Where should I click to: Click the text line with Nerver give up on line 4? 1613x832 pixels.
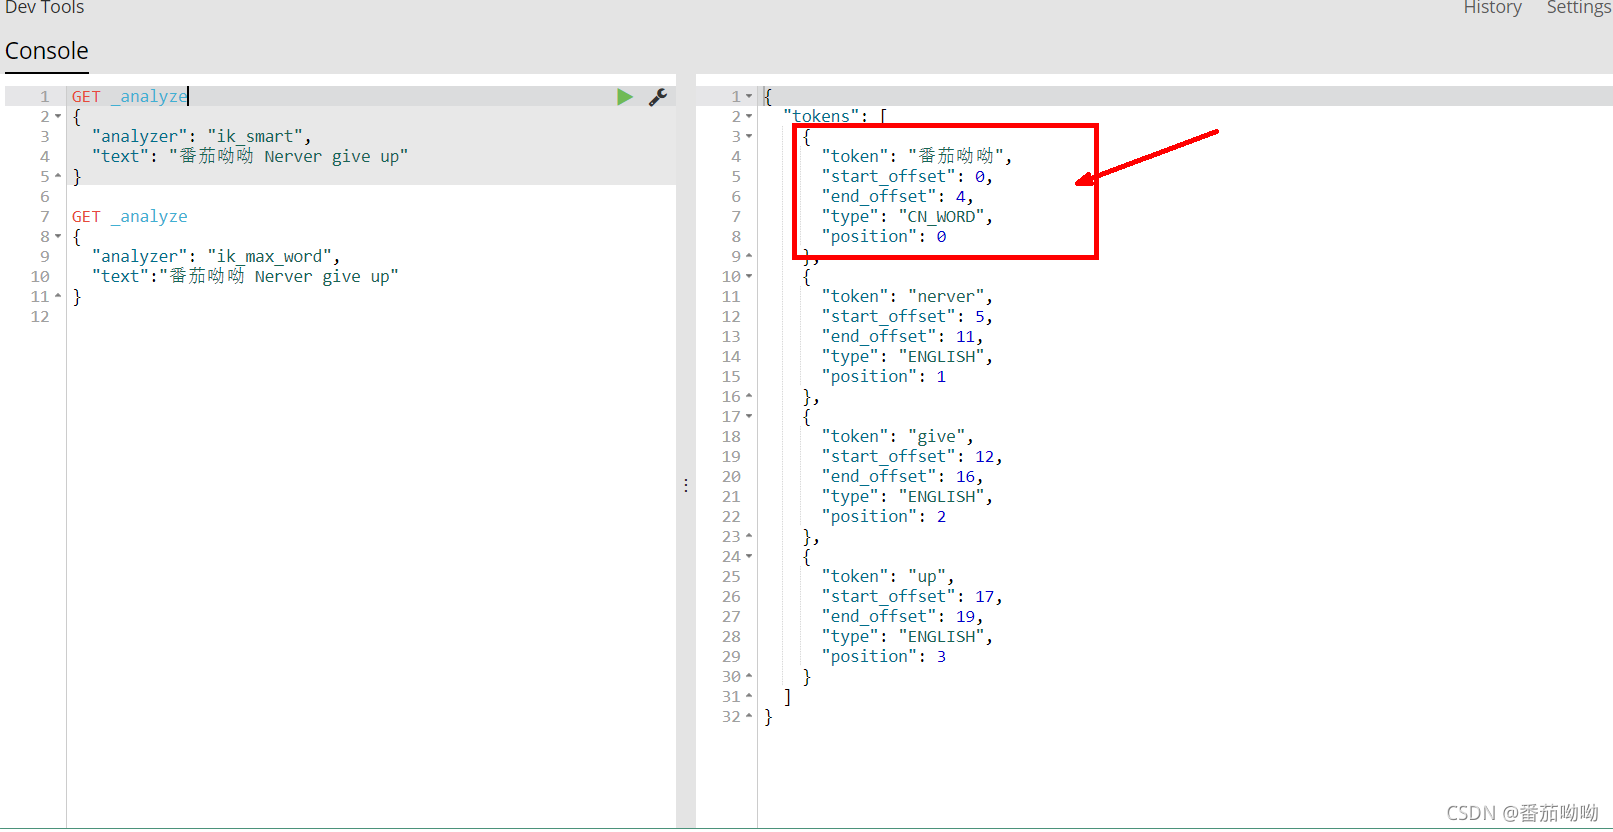250,157
